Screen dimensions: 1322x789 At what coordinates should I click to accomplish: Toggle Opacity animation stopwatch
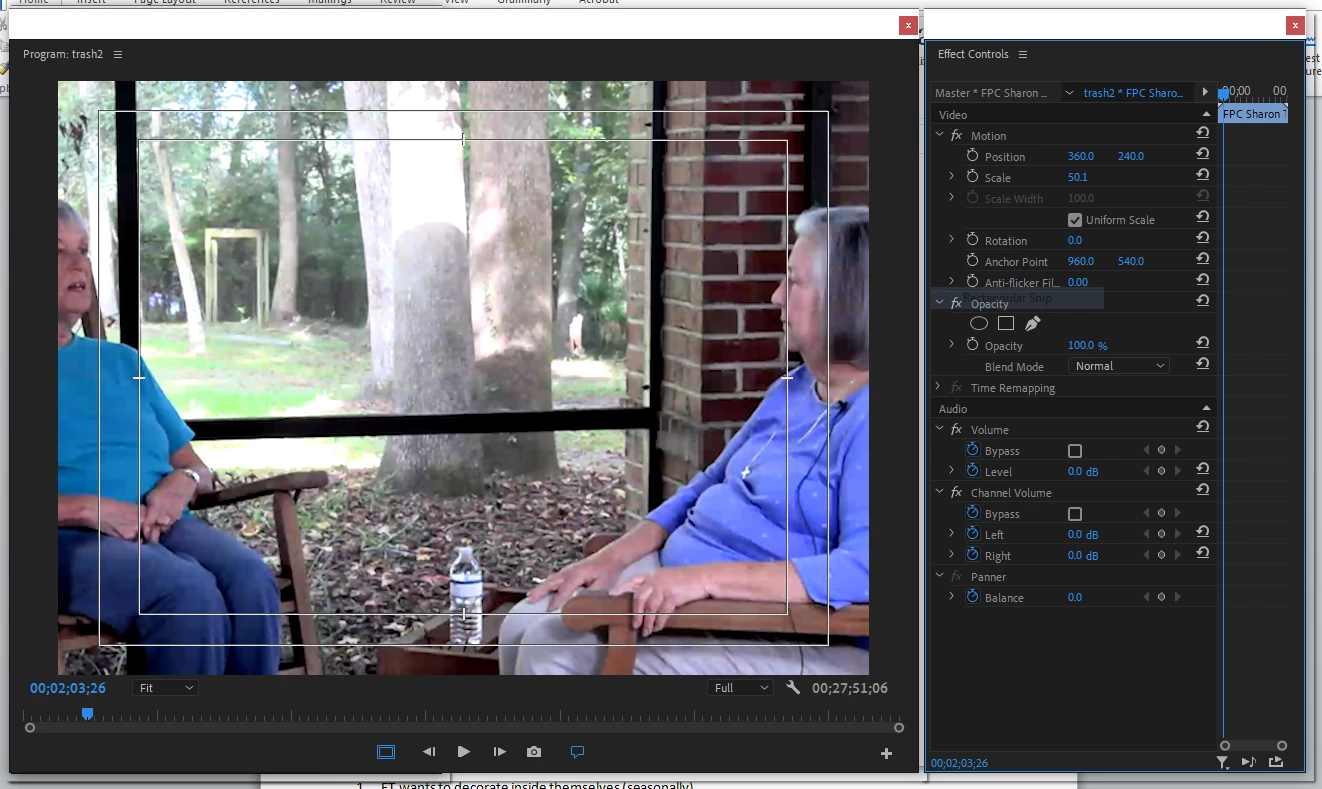click(972, 345)
